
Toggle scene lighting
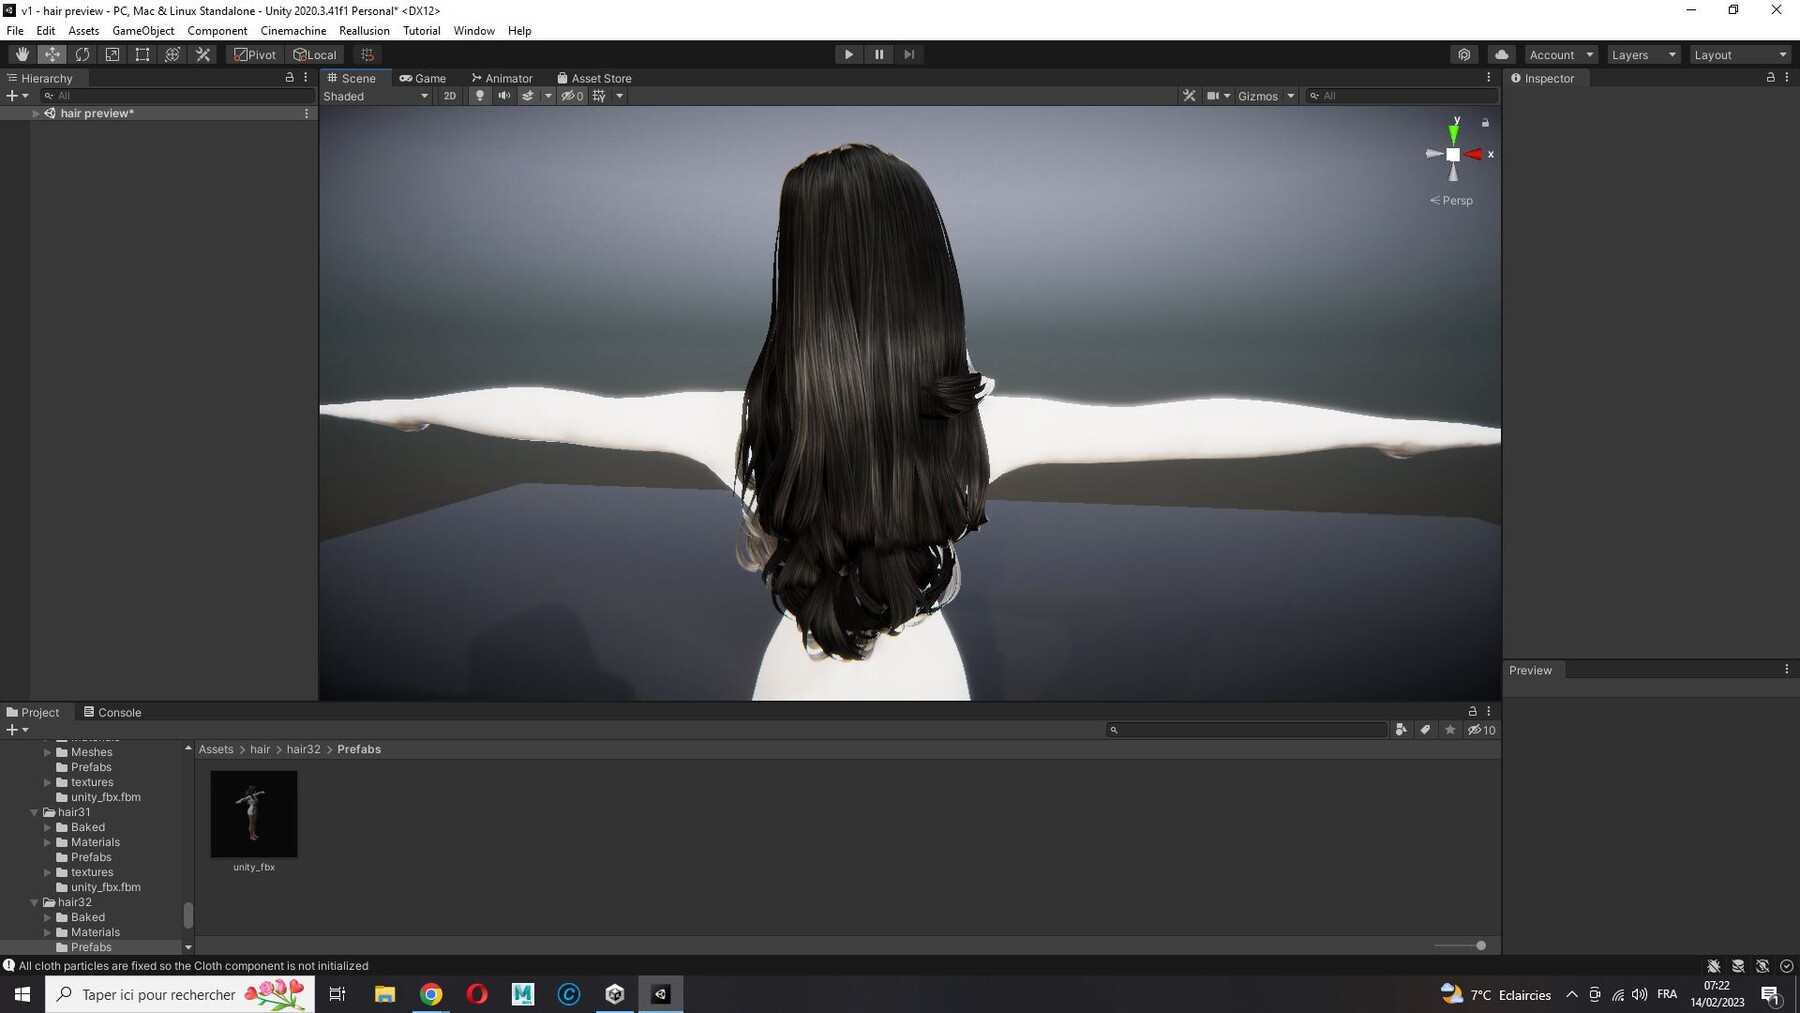[x=480, y=96]
